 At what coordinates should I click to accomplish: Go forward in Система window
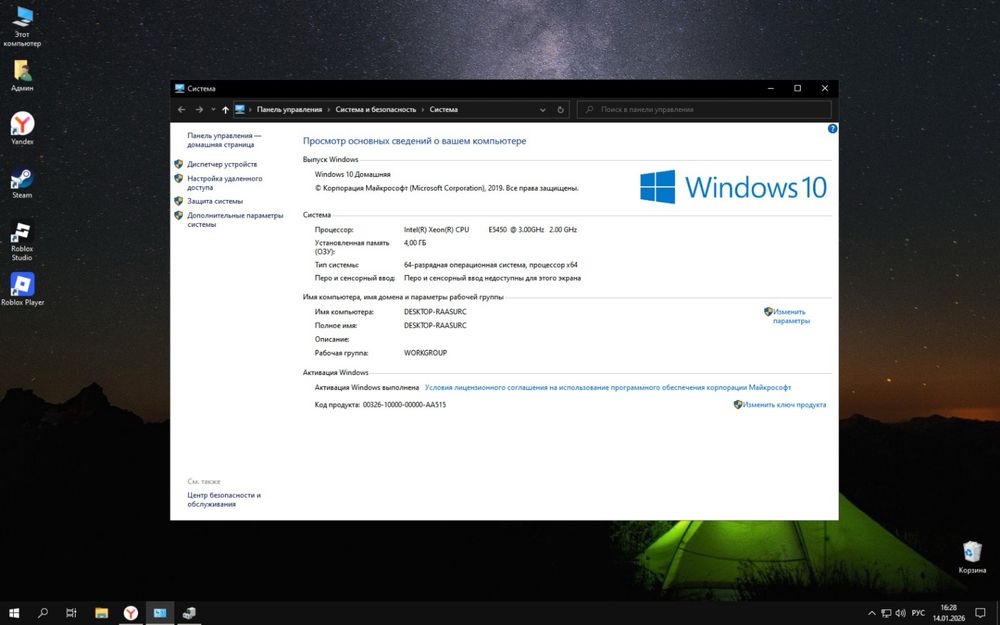199,110
